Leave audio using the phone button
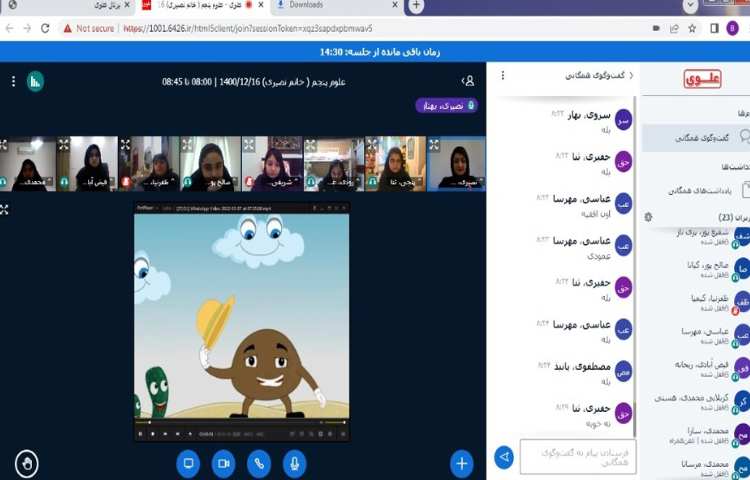 pyautogui.click(x=259, y=463)
